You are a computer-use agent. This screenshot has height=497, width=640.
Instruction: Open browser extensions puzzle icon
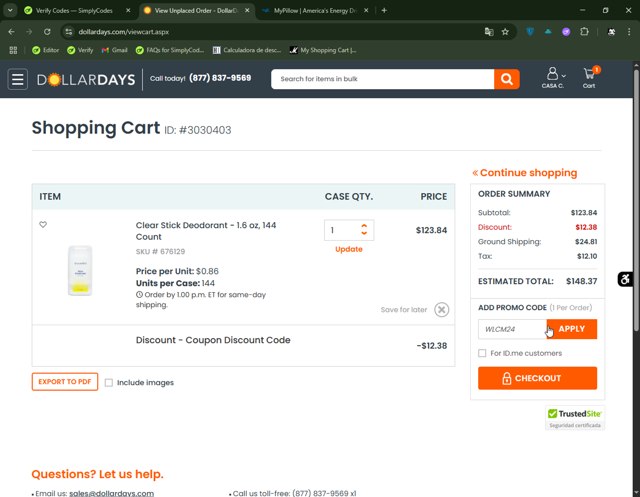(584, 32)
